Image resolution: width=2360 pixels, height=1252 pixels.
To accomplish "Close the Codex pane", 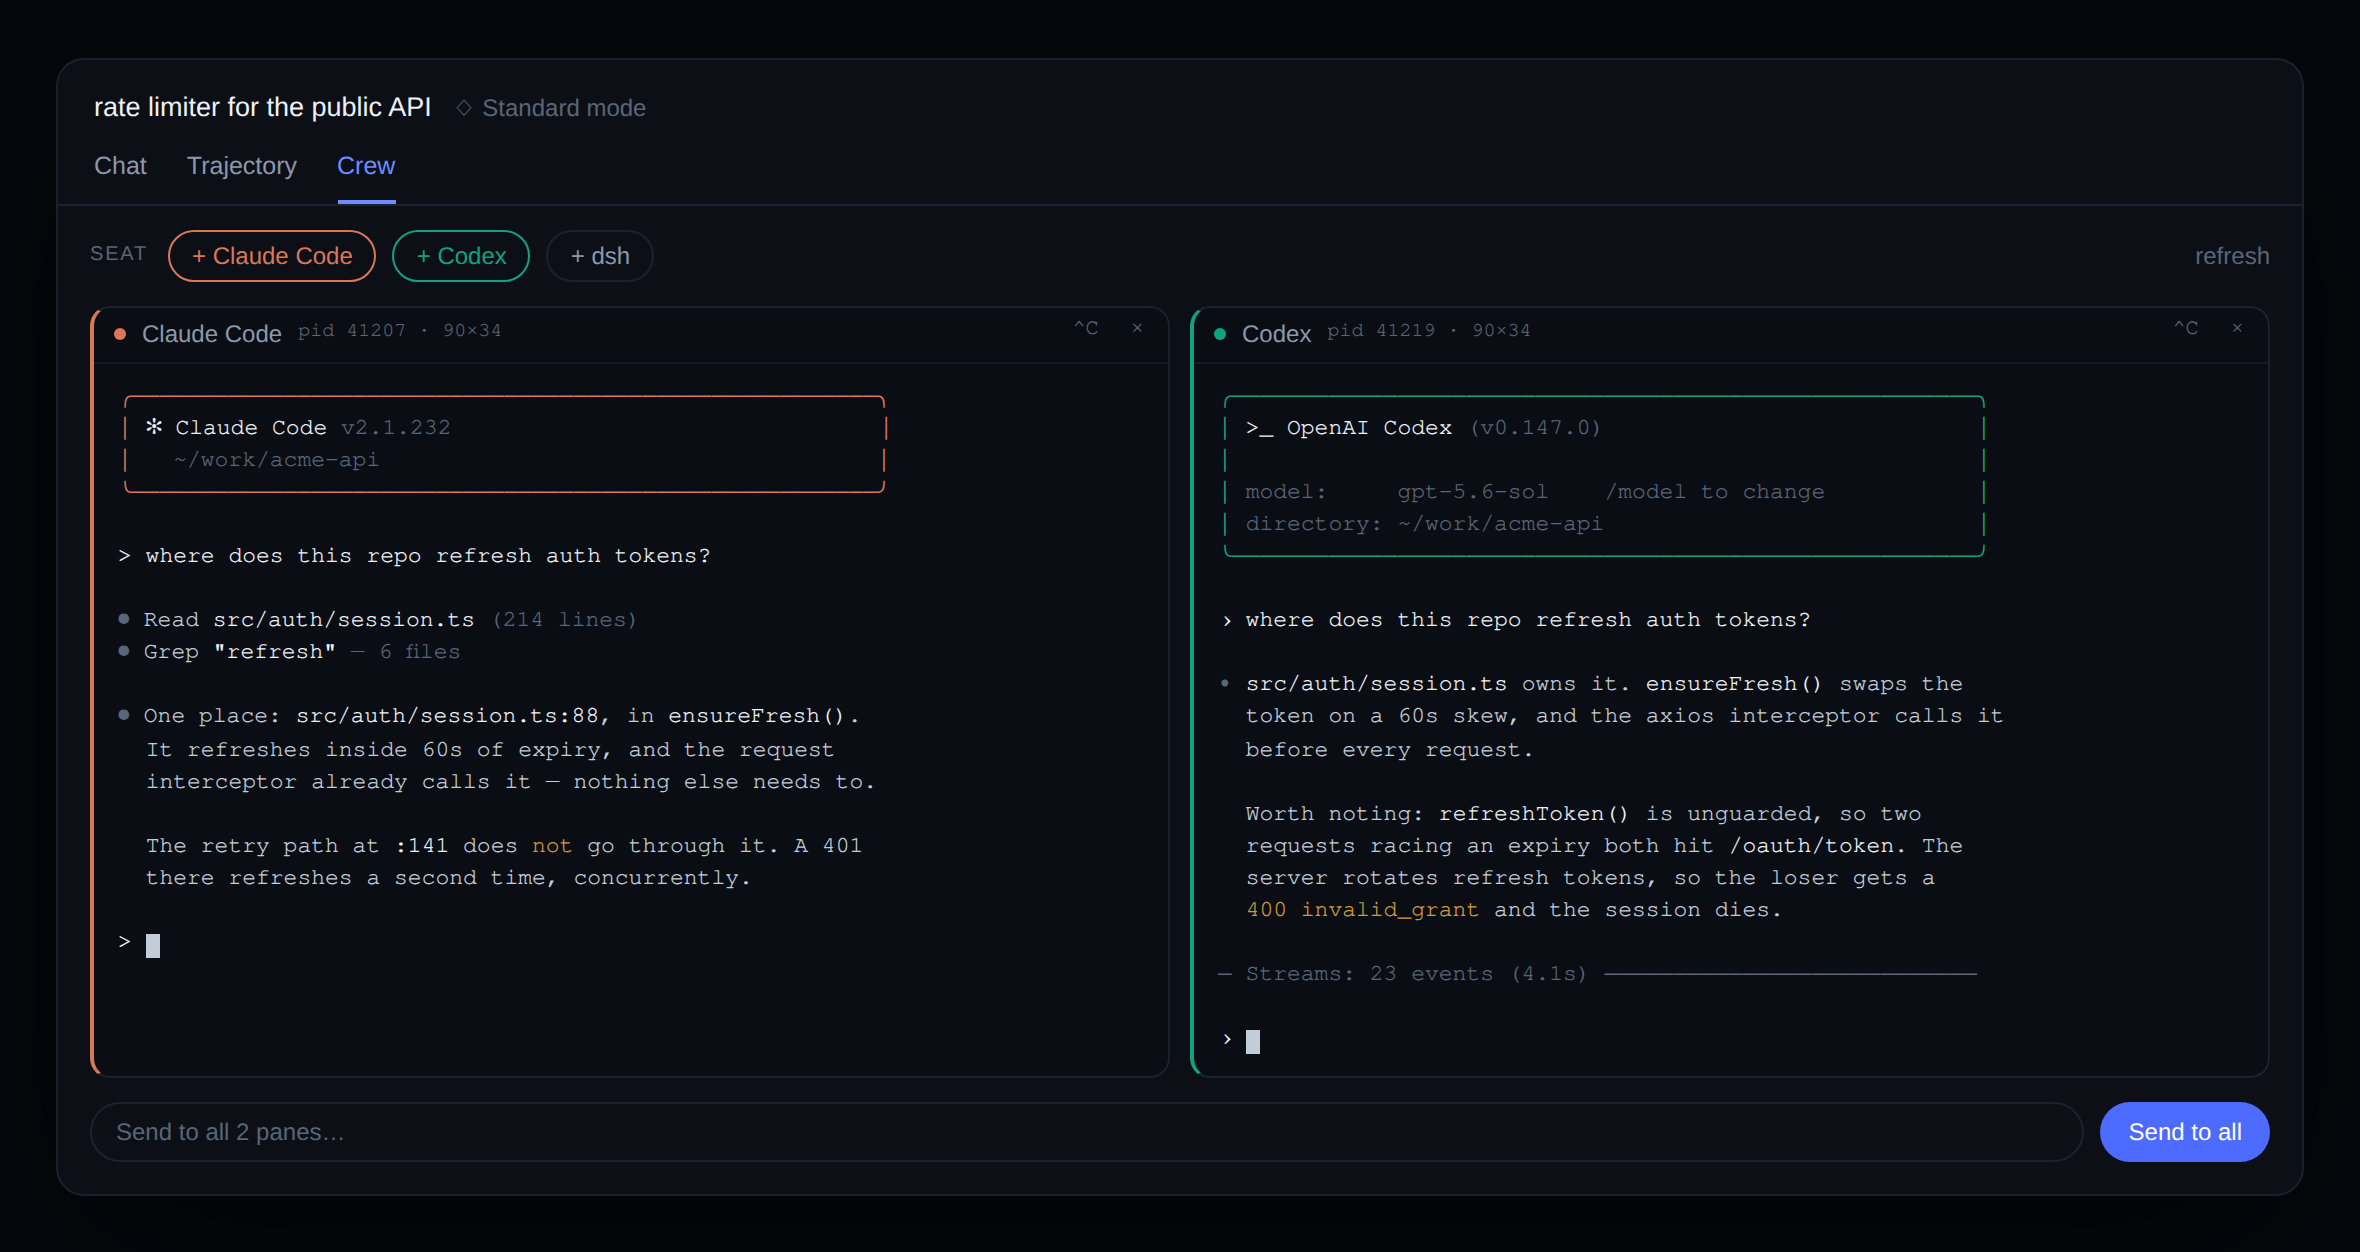I will pyautogui.click(x=2237, y=328).
